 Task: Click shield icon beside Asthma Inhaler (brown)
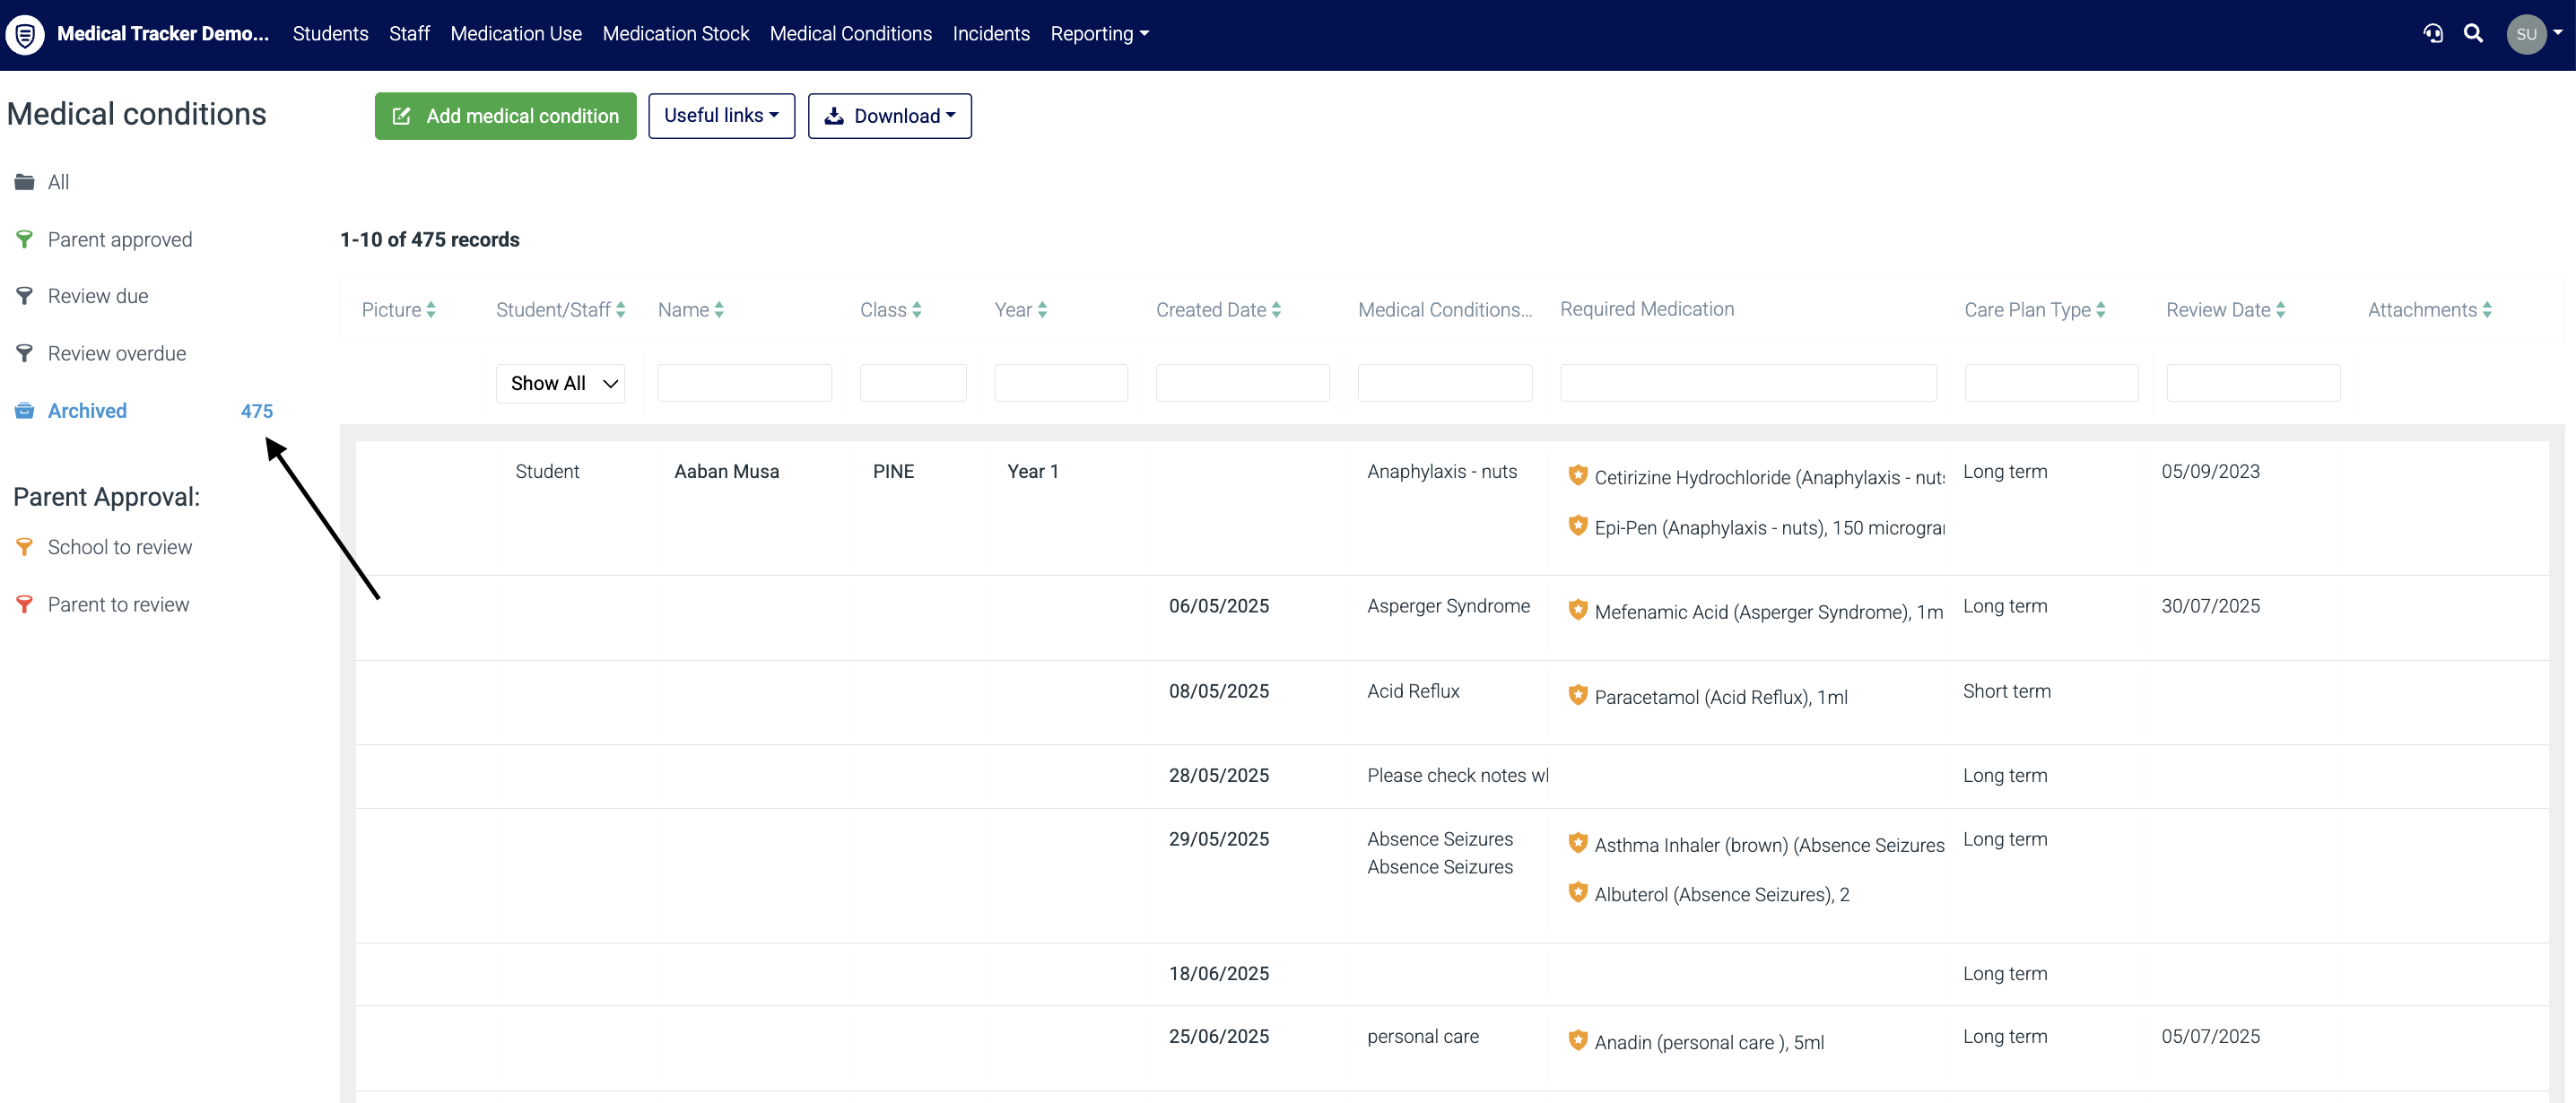point(1578,843)
